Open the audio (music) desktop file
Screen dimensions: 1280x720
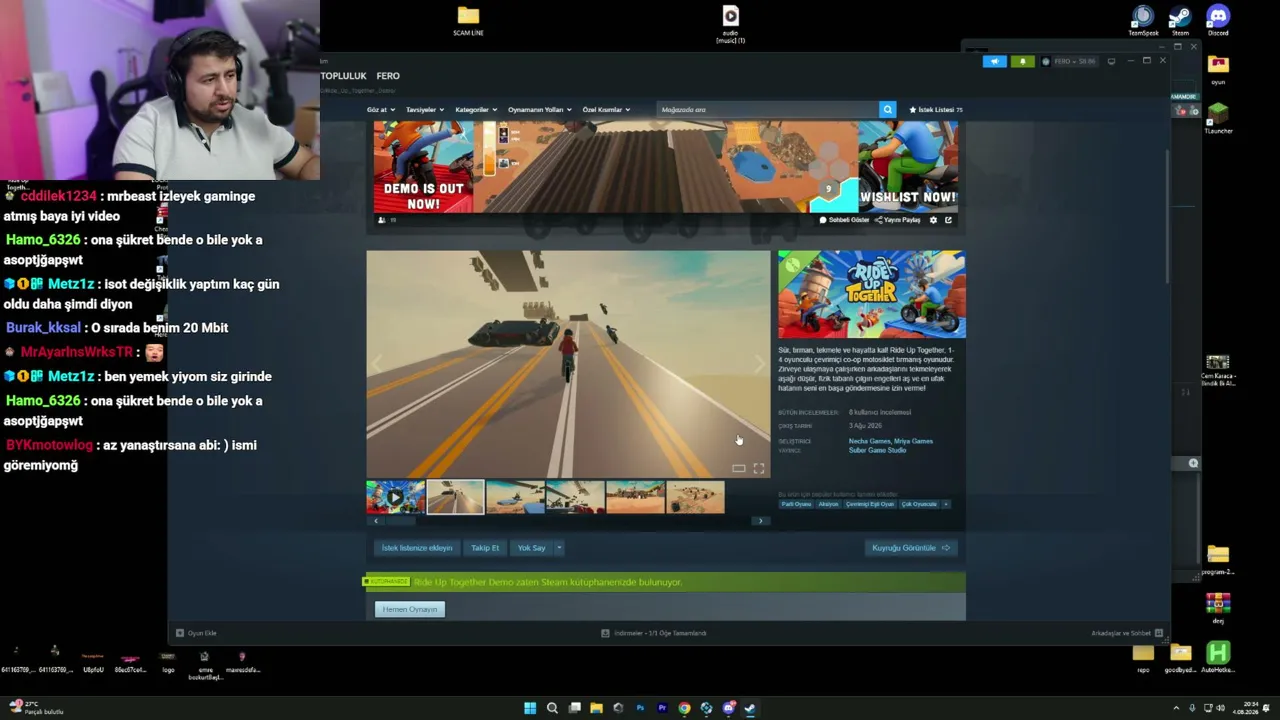click(x=731, y=24)
